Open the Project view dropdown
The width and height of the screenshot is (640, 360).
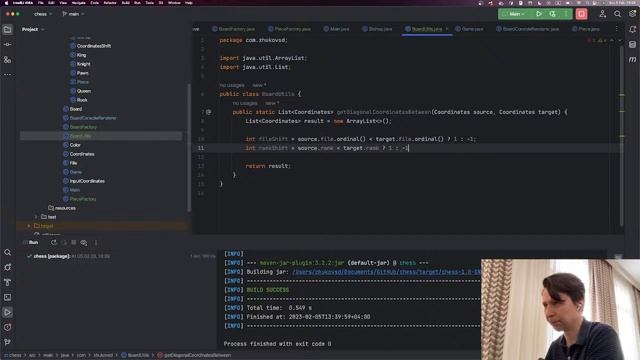pos(33,29)
